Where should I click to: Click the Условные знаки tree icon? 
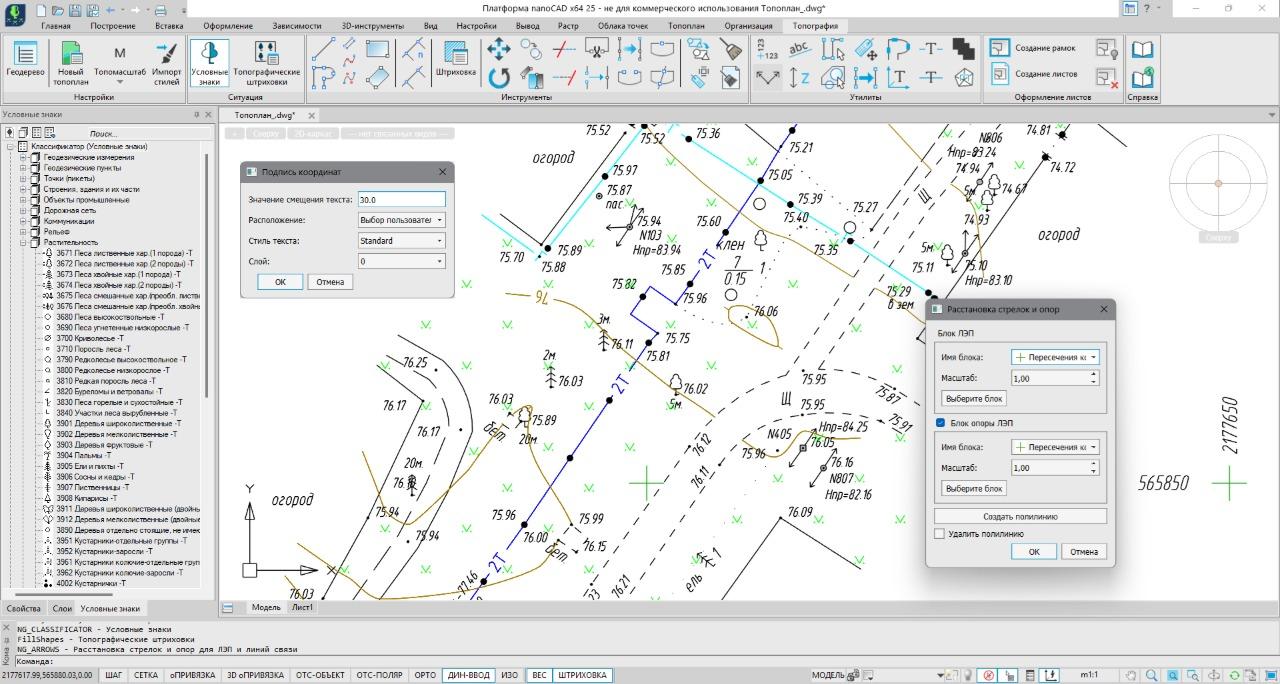coord(209,55)
